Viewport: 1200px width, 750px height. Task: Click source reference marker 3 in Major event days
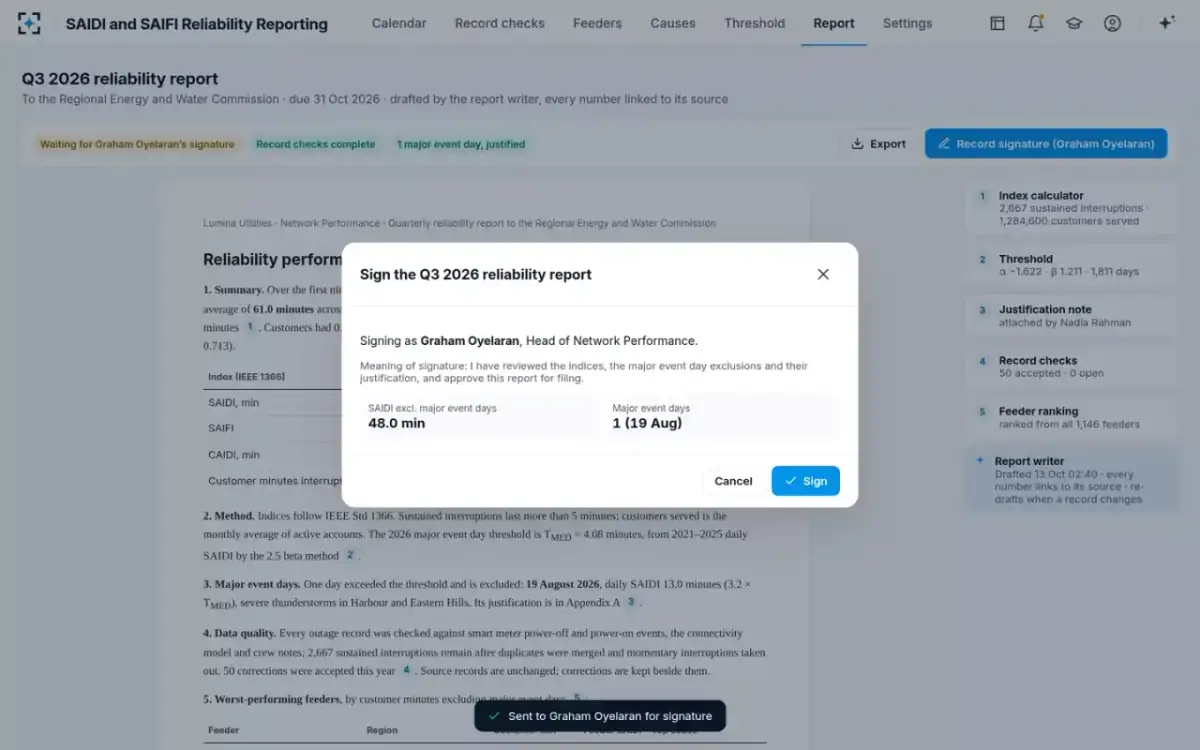[x=631, y=602]
